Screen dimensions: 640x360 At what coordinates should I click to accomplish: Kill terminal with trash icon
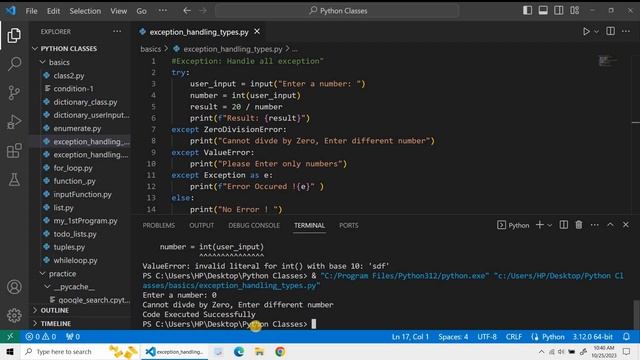coord(579,225)
